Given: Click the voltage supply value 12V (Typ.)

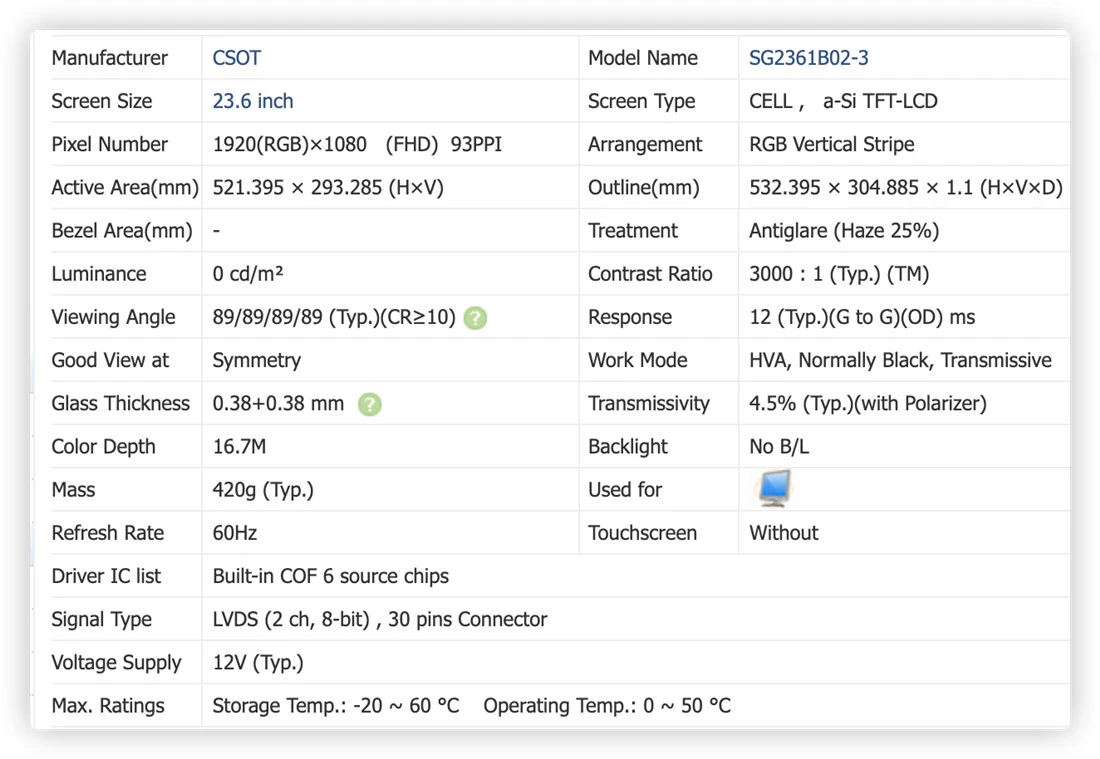Looking at the screenshot, I should (257, 663).
